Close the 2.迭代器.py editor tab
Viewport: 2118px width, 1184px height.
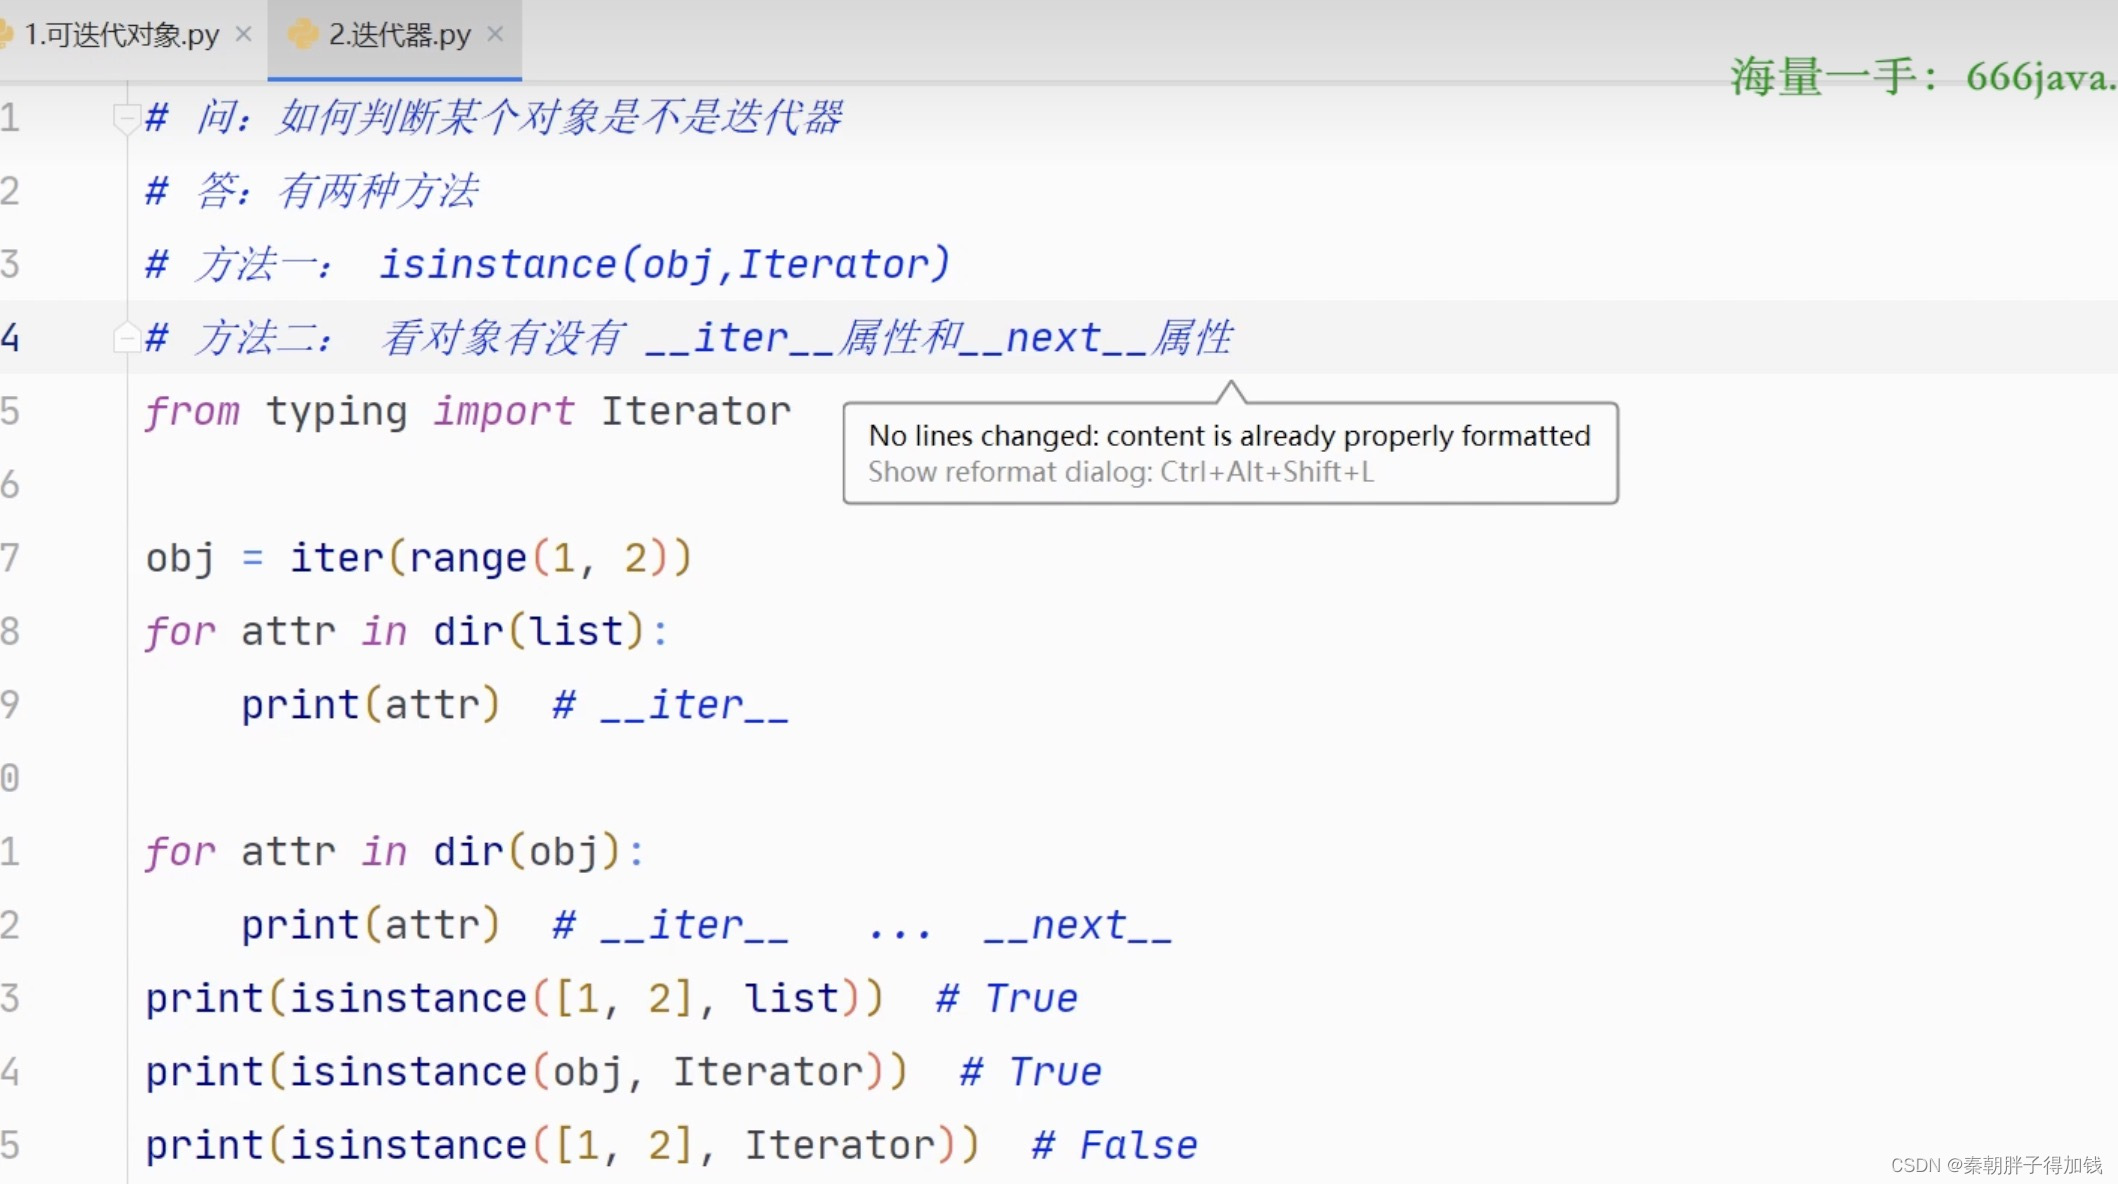point(495,34)
